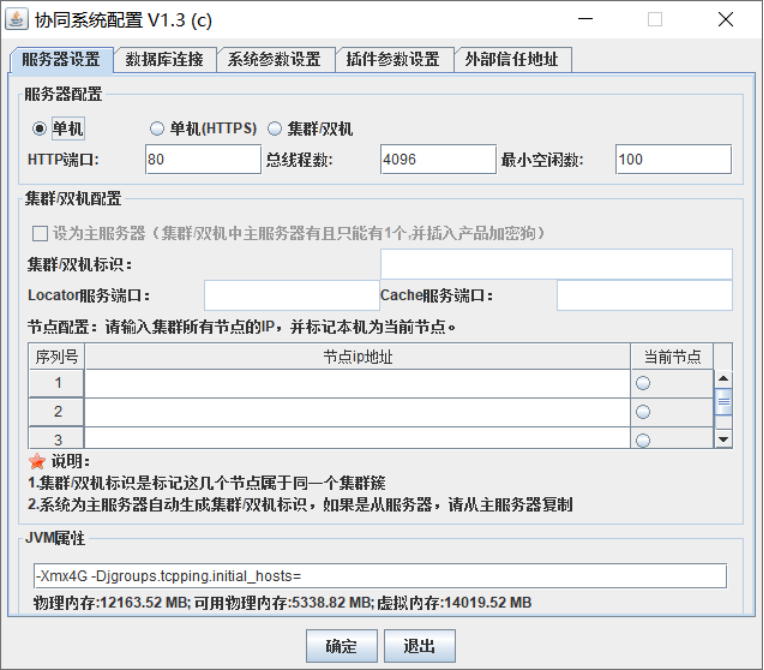Open the 系统参数设置 tab
Screen dimensions: 764x670
(275, 59)
